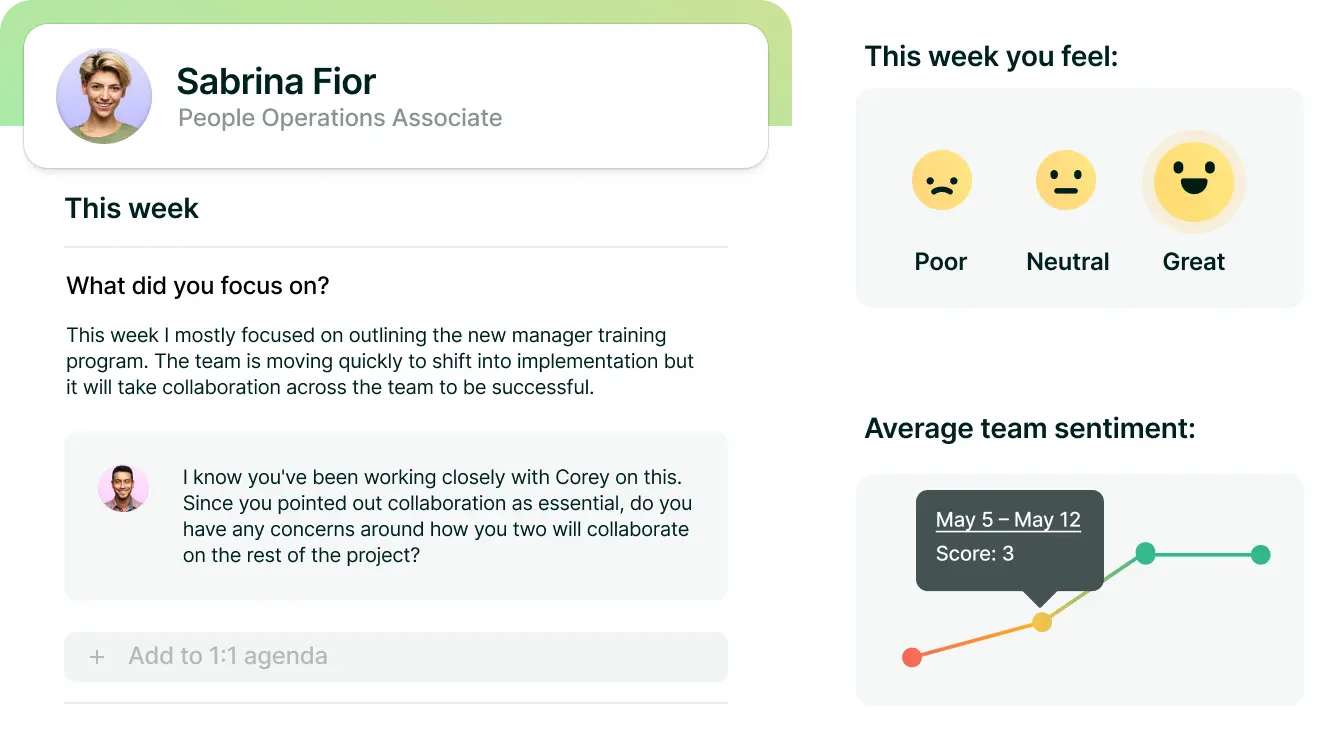Screen dimensions: 1336x736
Task: Click the manager's comment about Corey
Action: [x=437, y=516]
